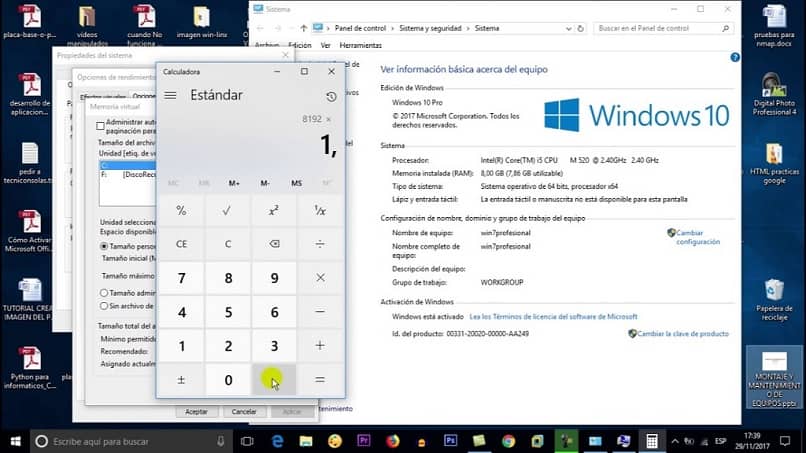Click digit 5 in Calculator
Image resolution: width=806 pixels, height=453 pixels.
pos(227,312)
